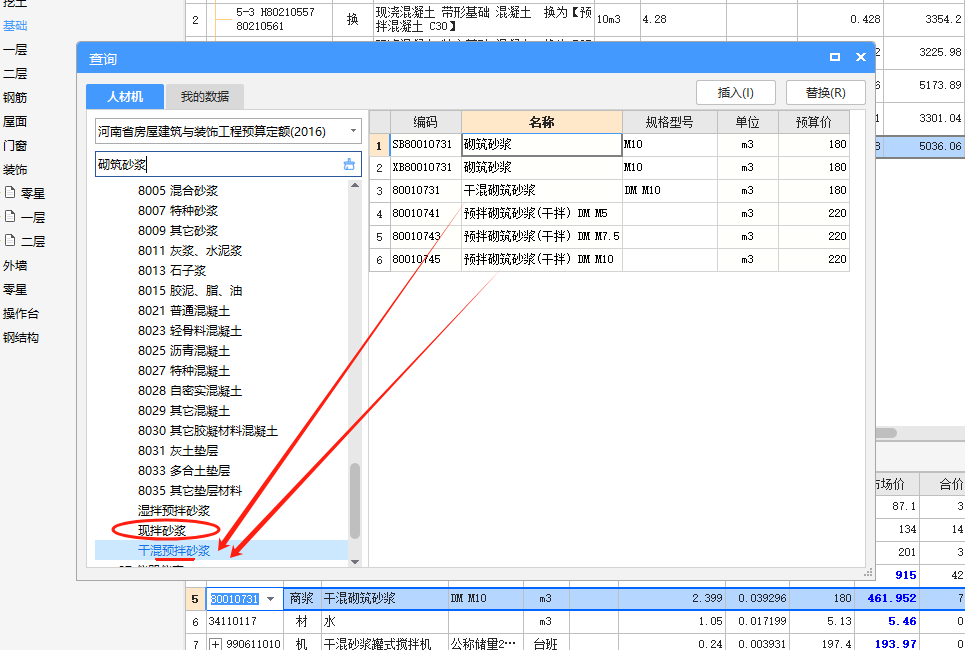This screenshot has width=965, height=650.
Task: Click 编码 column header
Action: click(425, 122)
